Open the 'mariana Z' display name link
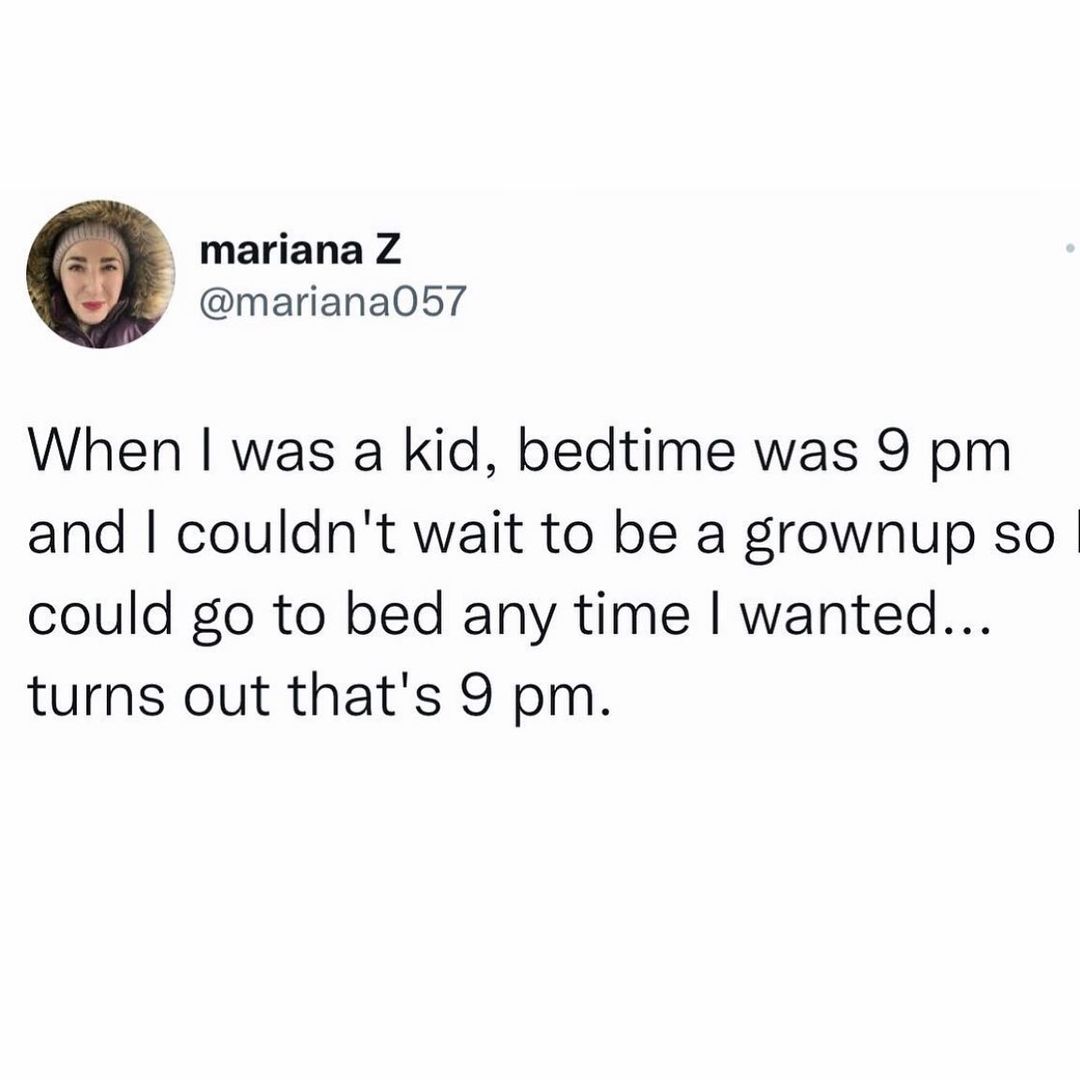The height and width of the screenshot is (1080, 1080). click(300, 250)
